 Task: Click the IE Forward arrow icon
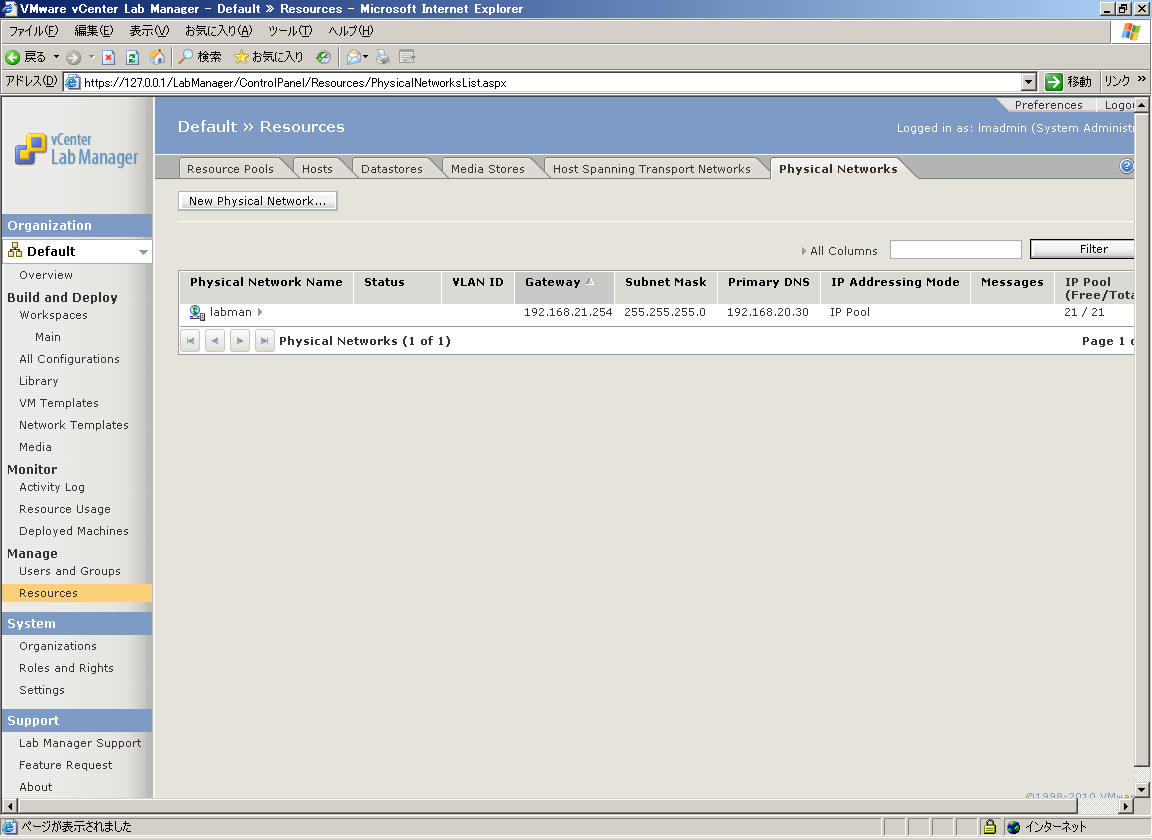click(x=73, y=57)
